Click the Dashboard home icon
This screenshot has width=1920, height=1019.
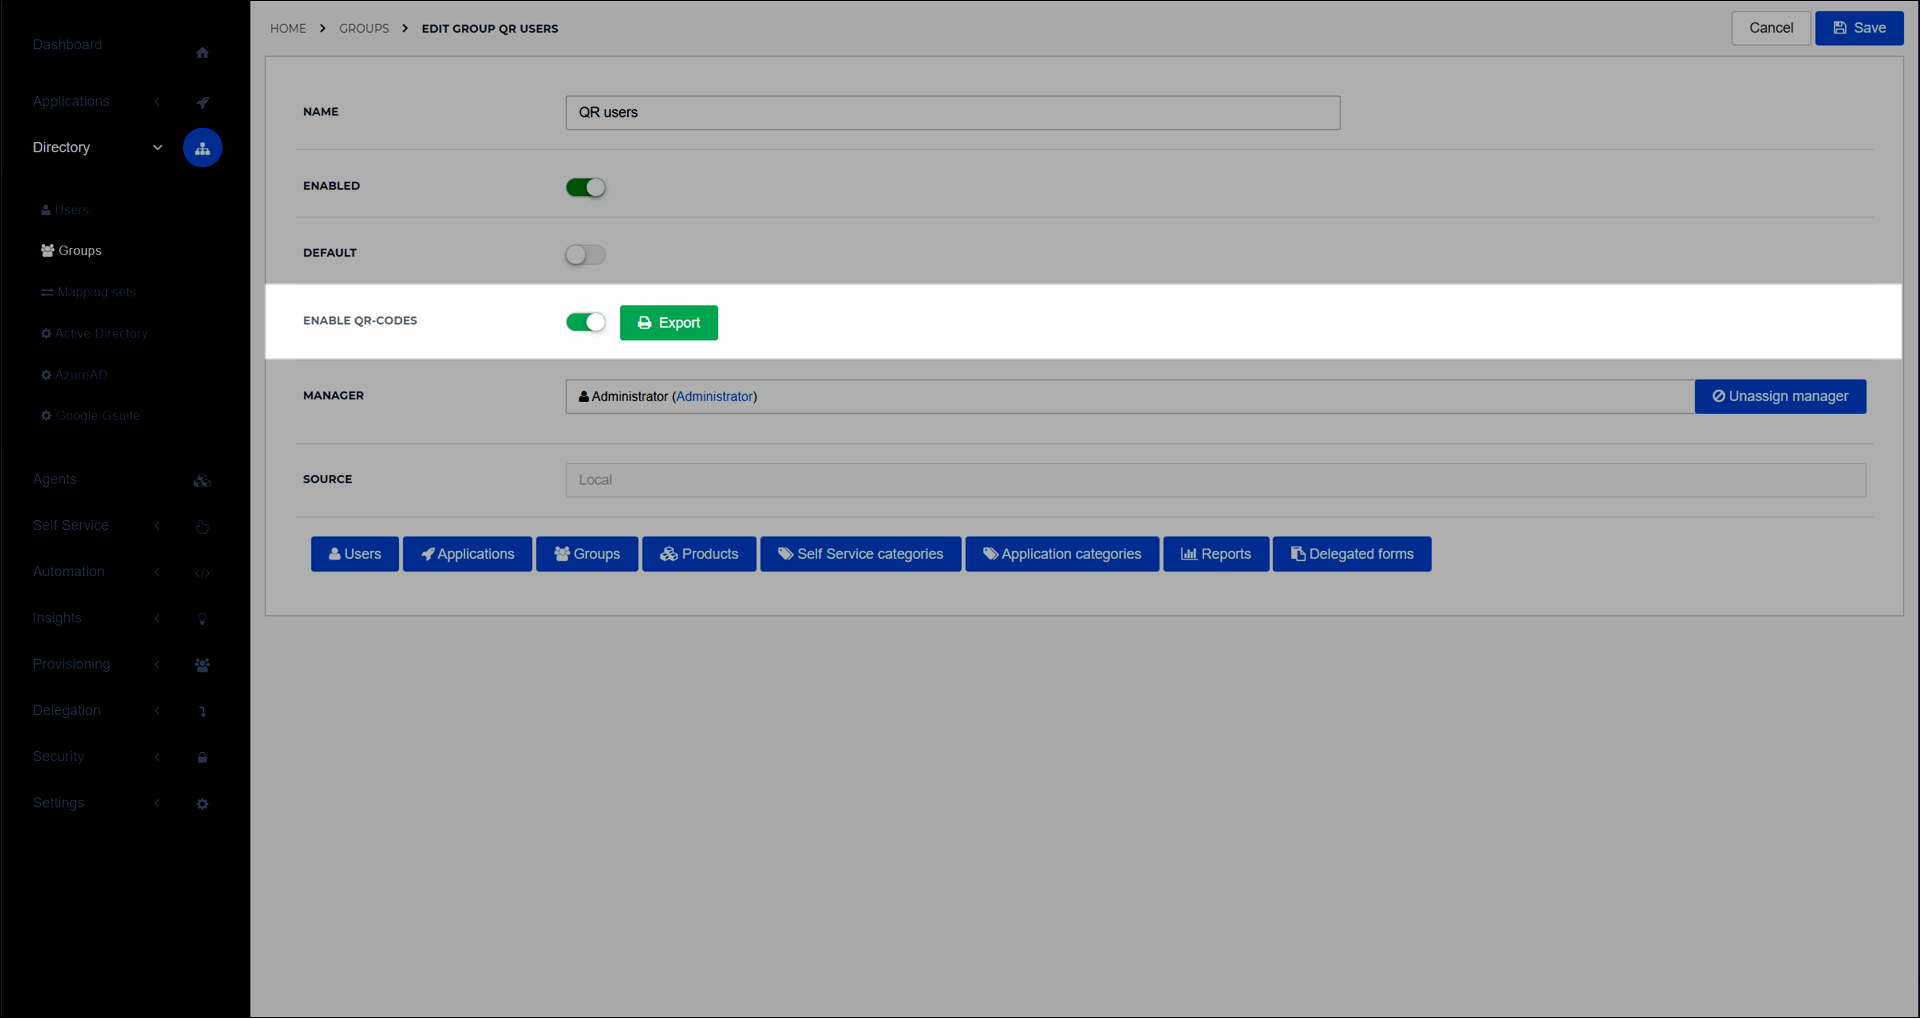coord(202,53)
